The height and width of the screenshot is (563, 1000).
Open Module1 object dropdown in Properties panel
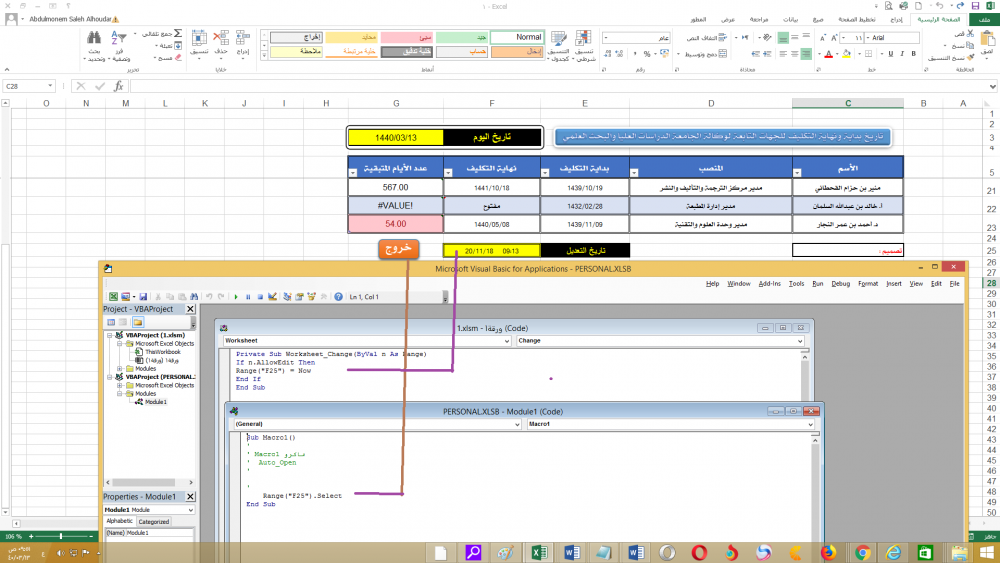click(190, 510)
